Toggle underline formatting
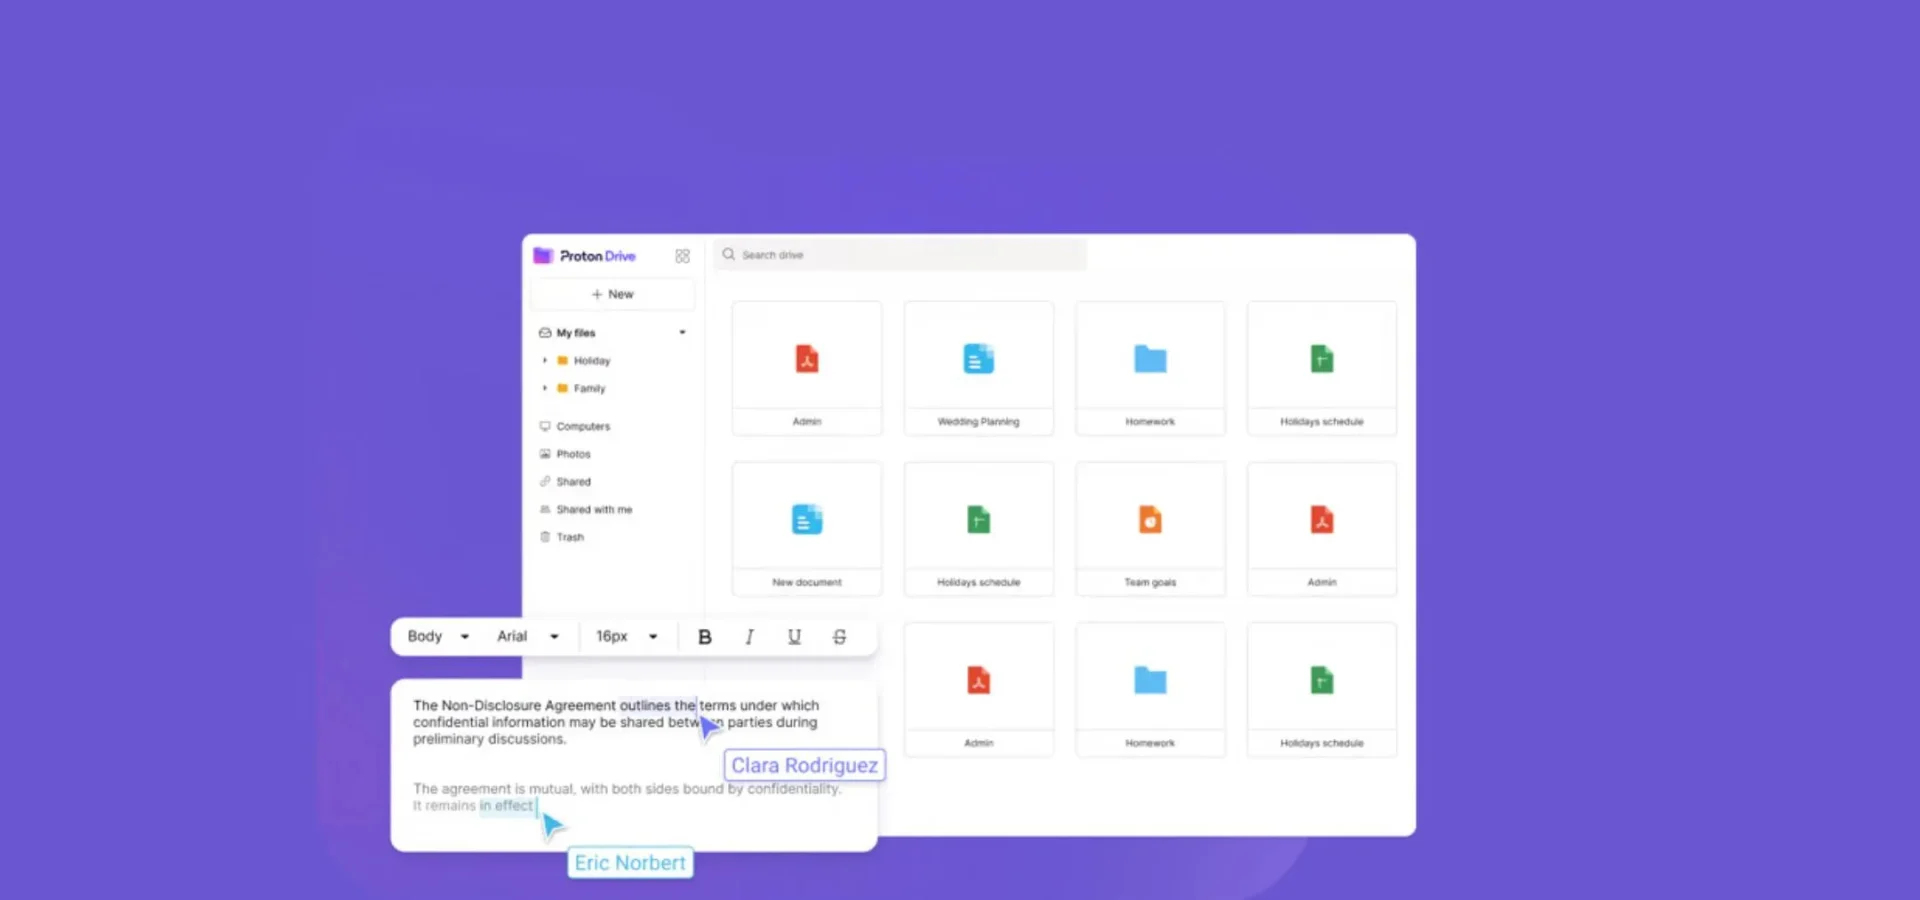 (x=793, y=636)
